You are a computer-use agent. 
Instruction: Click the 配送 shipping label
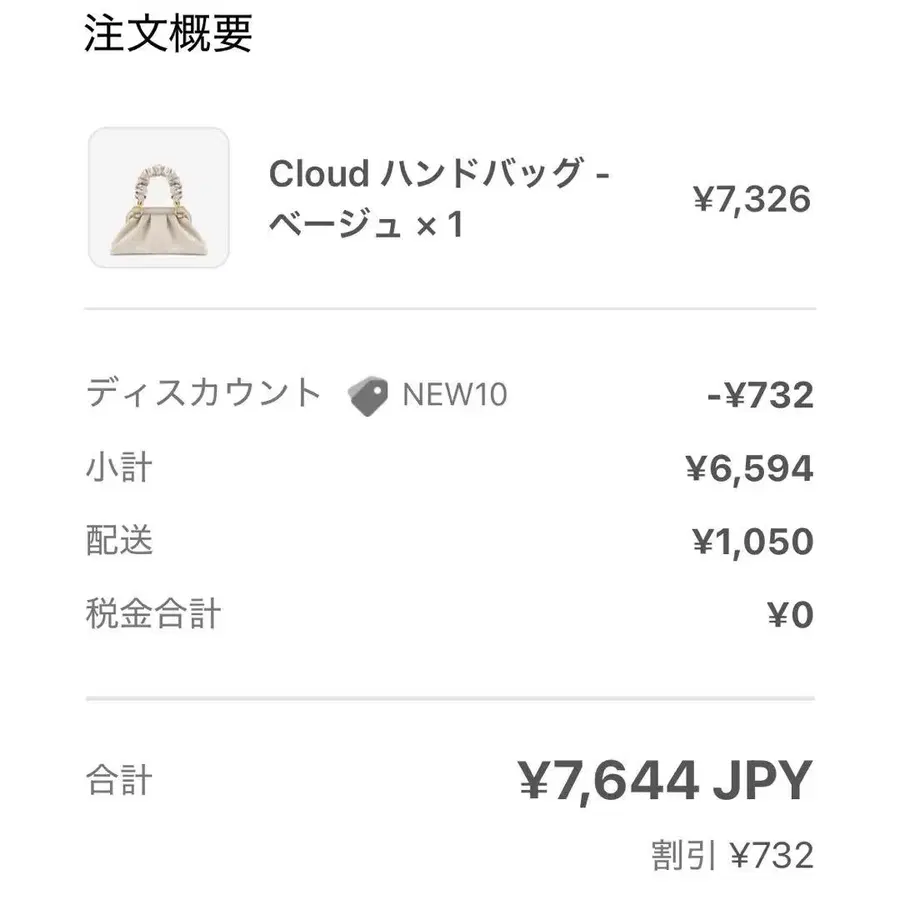tap(119, 540)
